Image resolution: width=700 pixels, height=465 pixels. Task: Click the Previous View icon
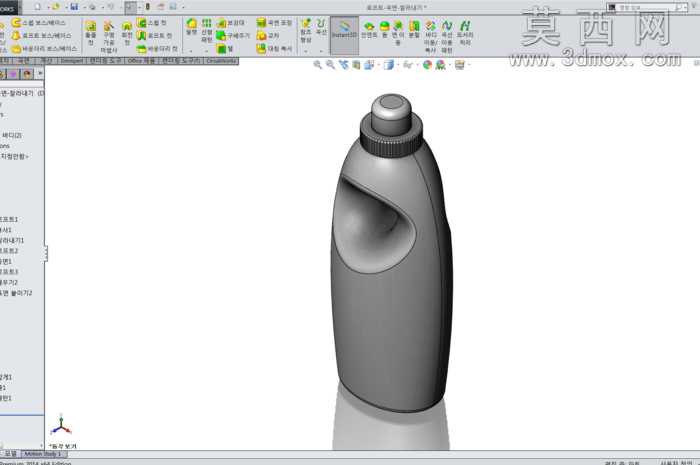(x=343, y=65)
